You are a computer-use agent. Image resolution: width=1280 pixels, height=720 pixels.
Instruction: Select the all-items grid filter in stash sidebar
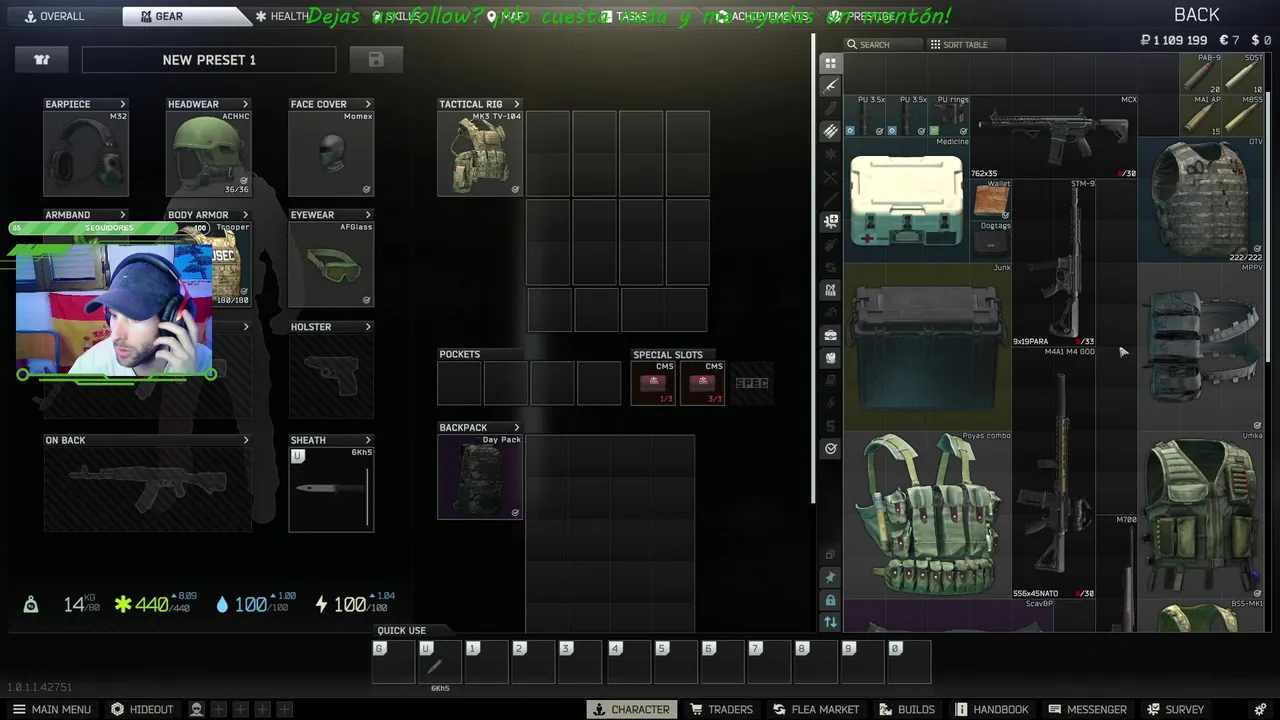[830, 63]
